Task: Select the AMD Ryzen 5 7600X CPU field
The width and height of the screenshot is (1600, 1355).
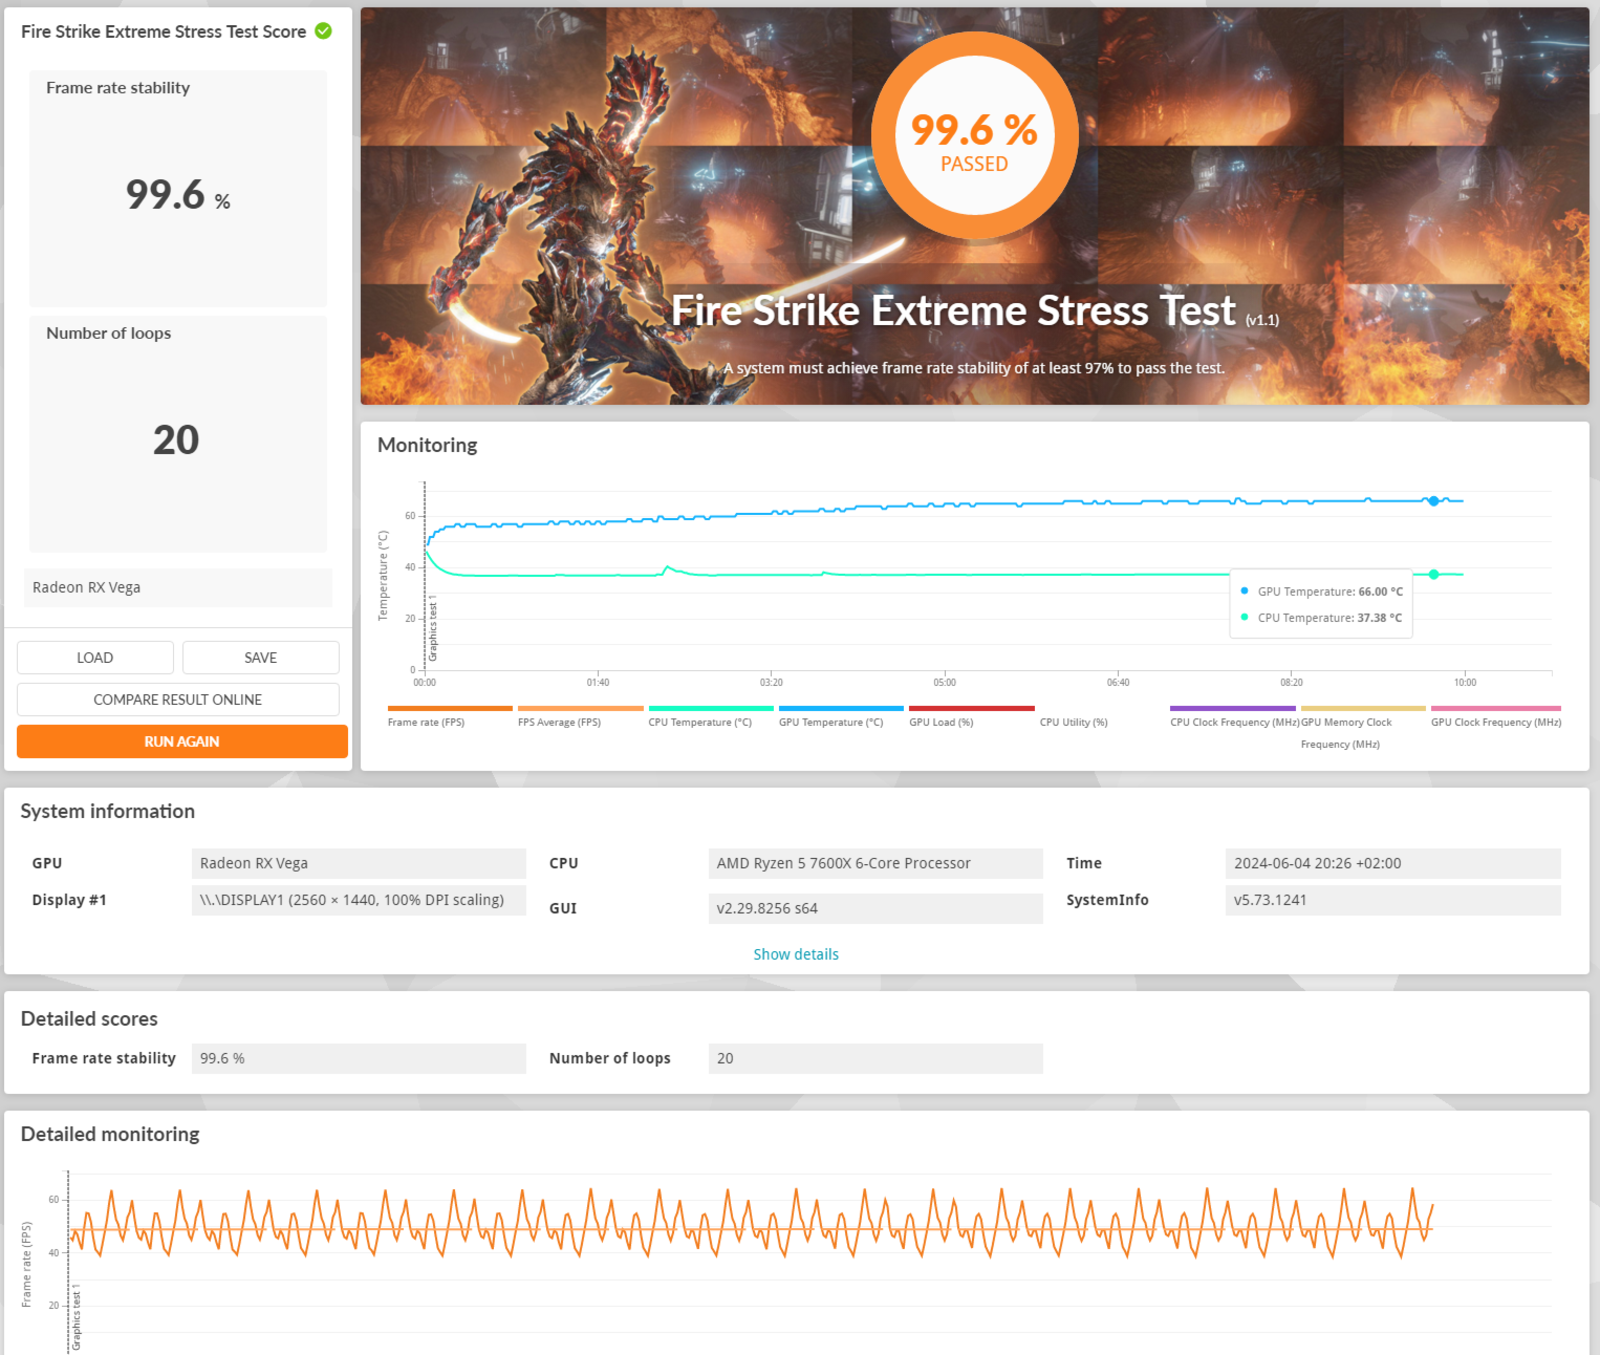Action: tap(875, 863)
